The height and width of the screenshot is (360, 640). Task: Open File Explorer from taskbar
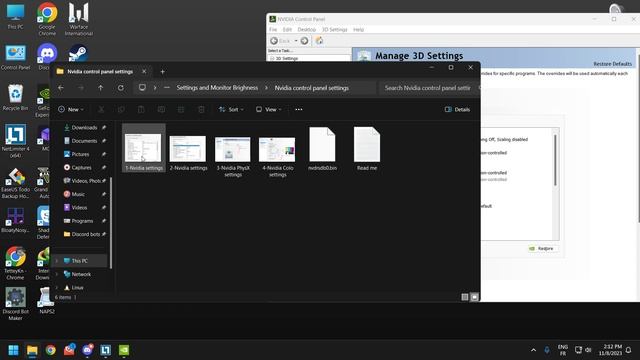(x=32, y=350)
